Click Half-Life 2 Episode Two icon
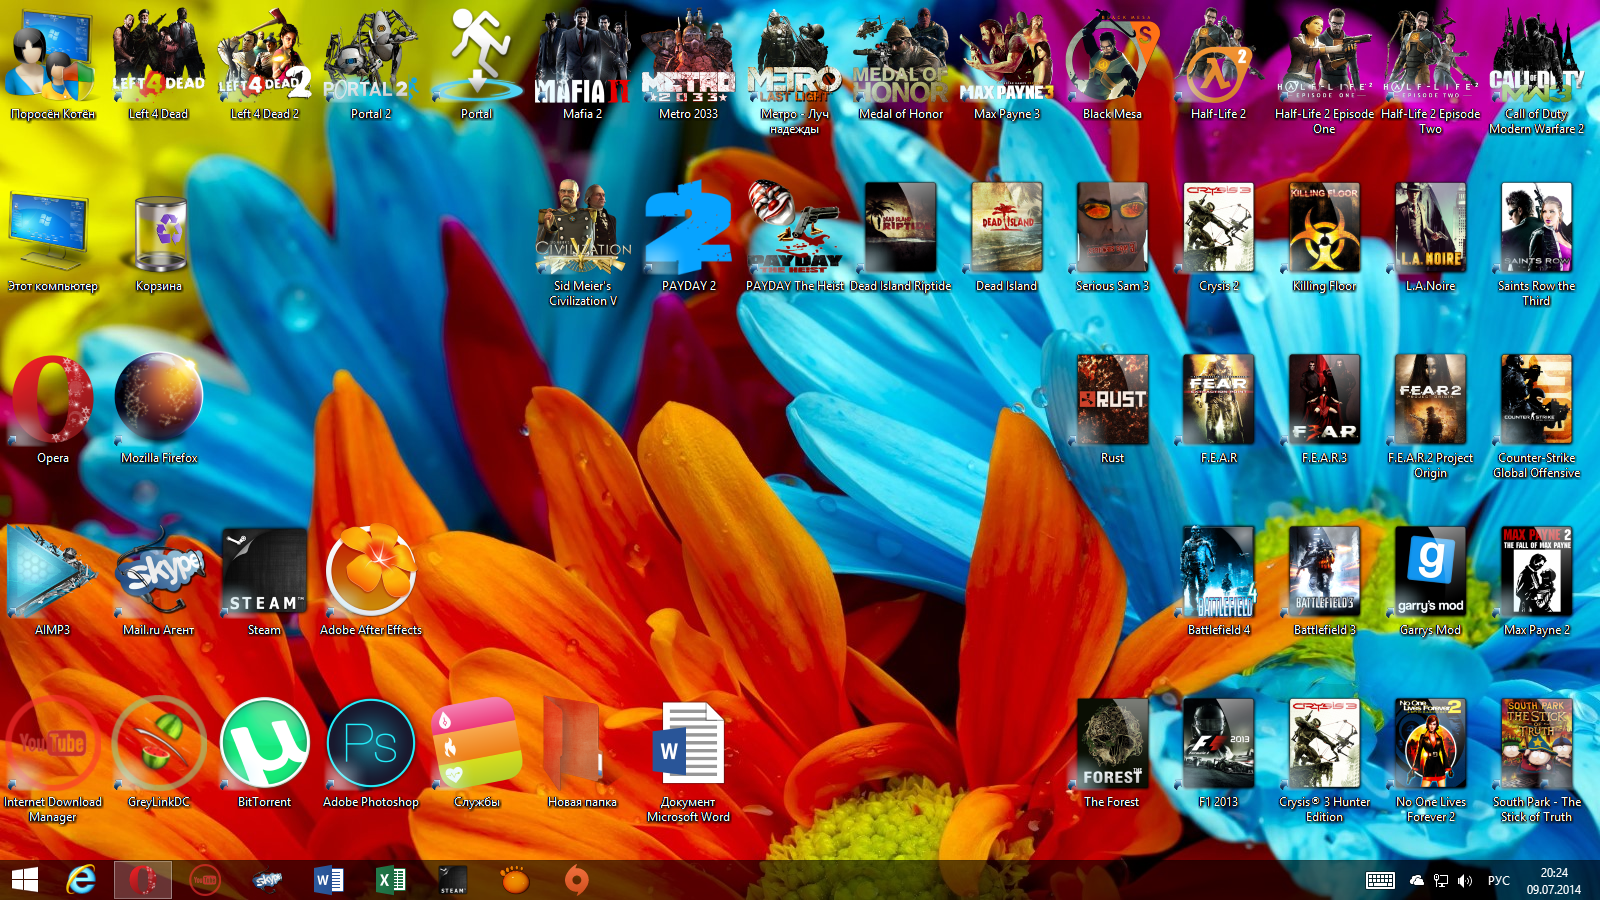Image resolution: width=1600 pixels, height=900 pixels. [x=1431, y=57]
